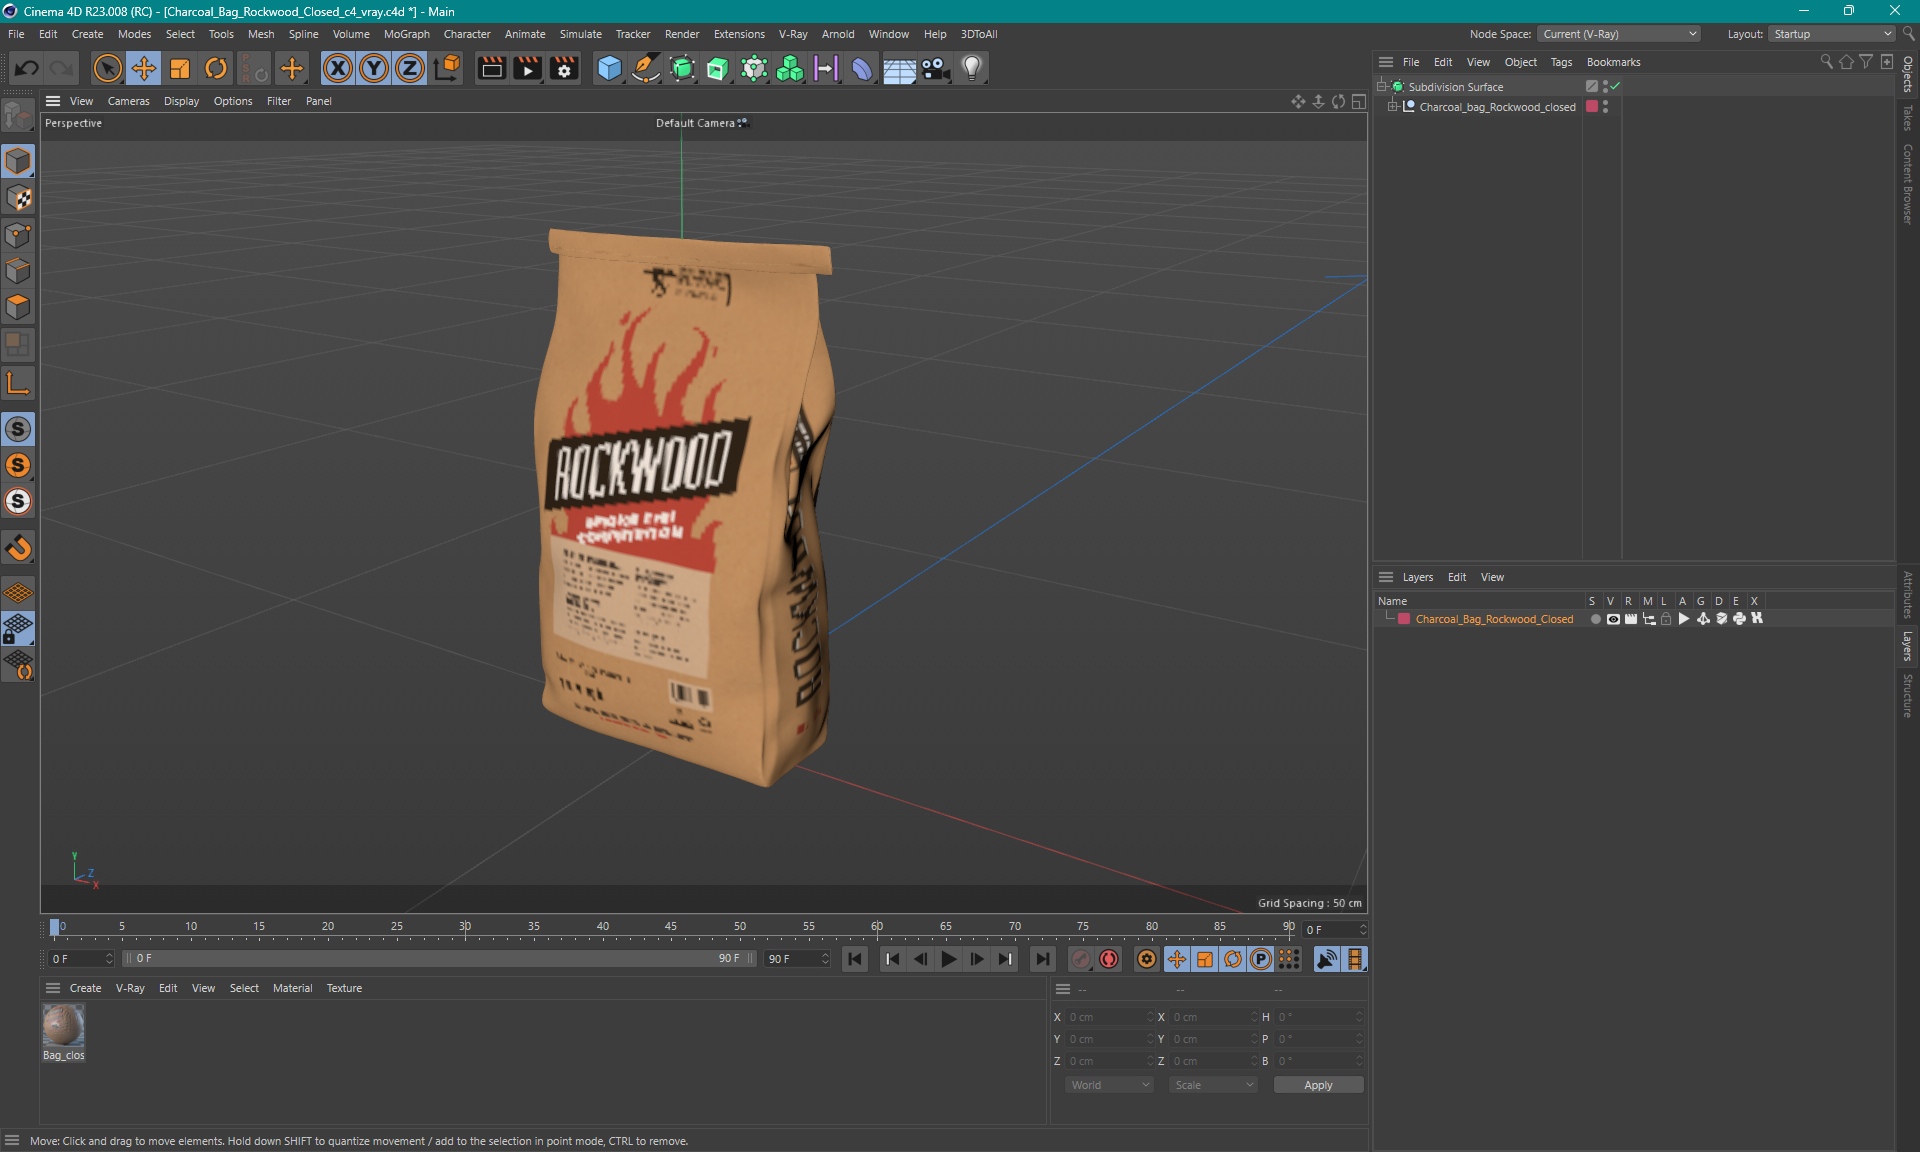Open World coordinate dropdown
The image size is (1920, 1152).
coord(1109,1085)
